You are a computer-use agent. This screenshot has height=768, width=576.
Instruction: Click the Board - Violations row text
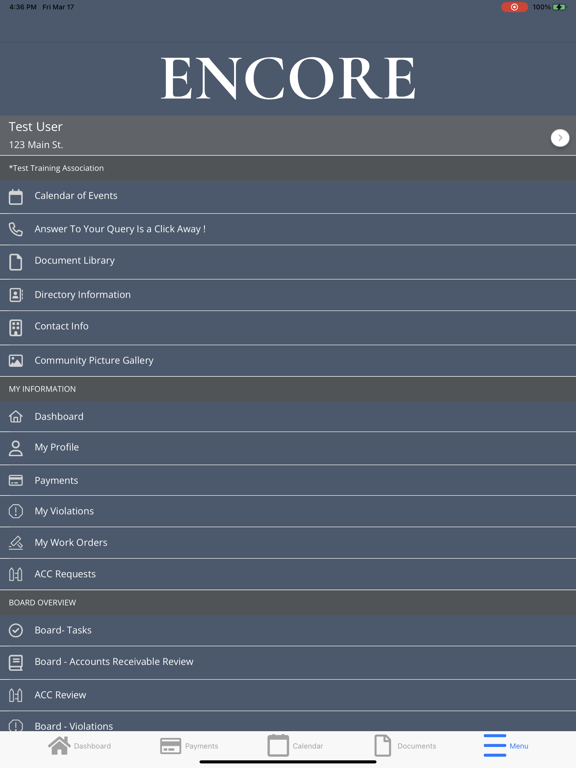pyautogui.click(x=73, y=726)
